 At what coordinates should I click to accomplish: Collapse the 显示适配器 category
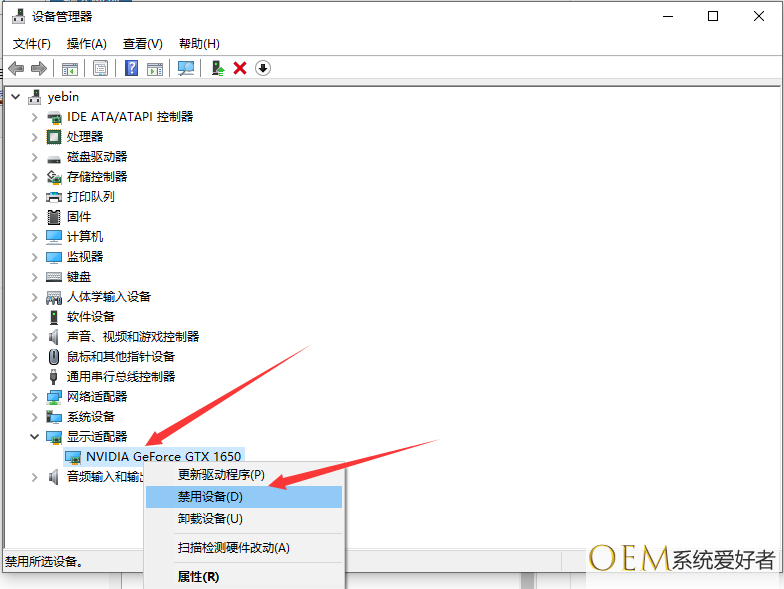click(x=35, y=437)
